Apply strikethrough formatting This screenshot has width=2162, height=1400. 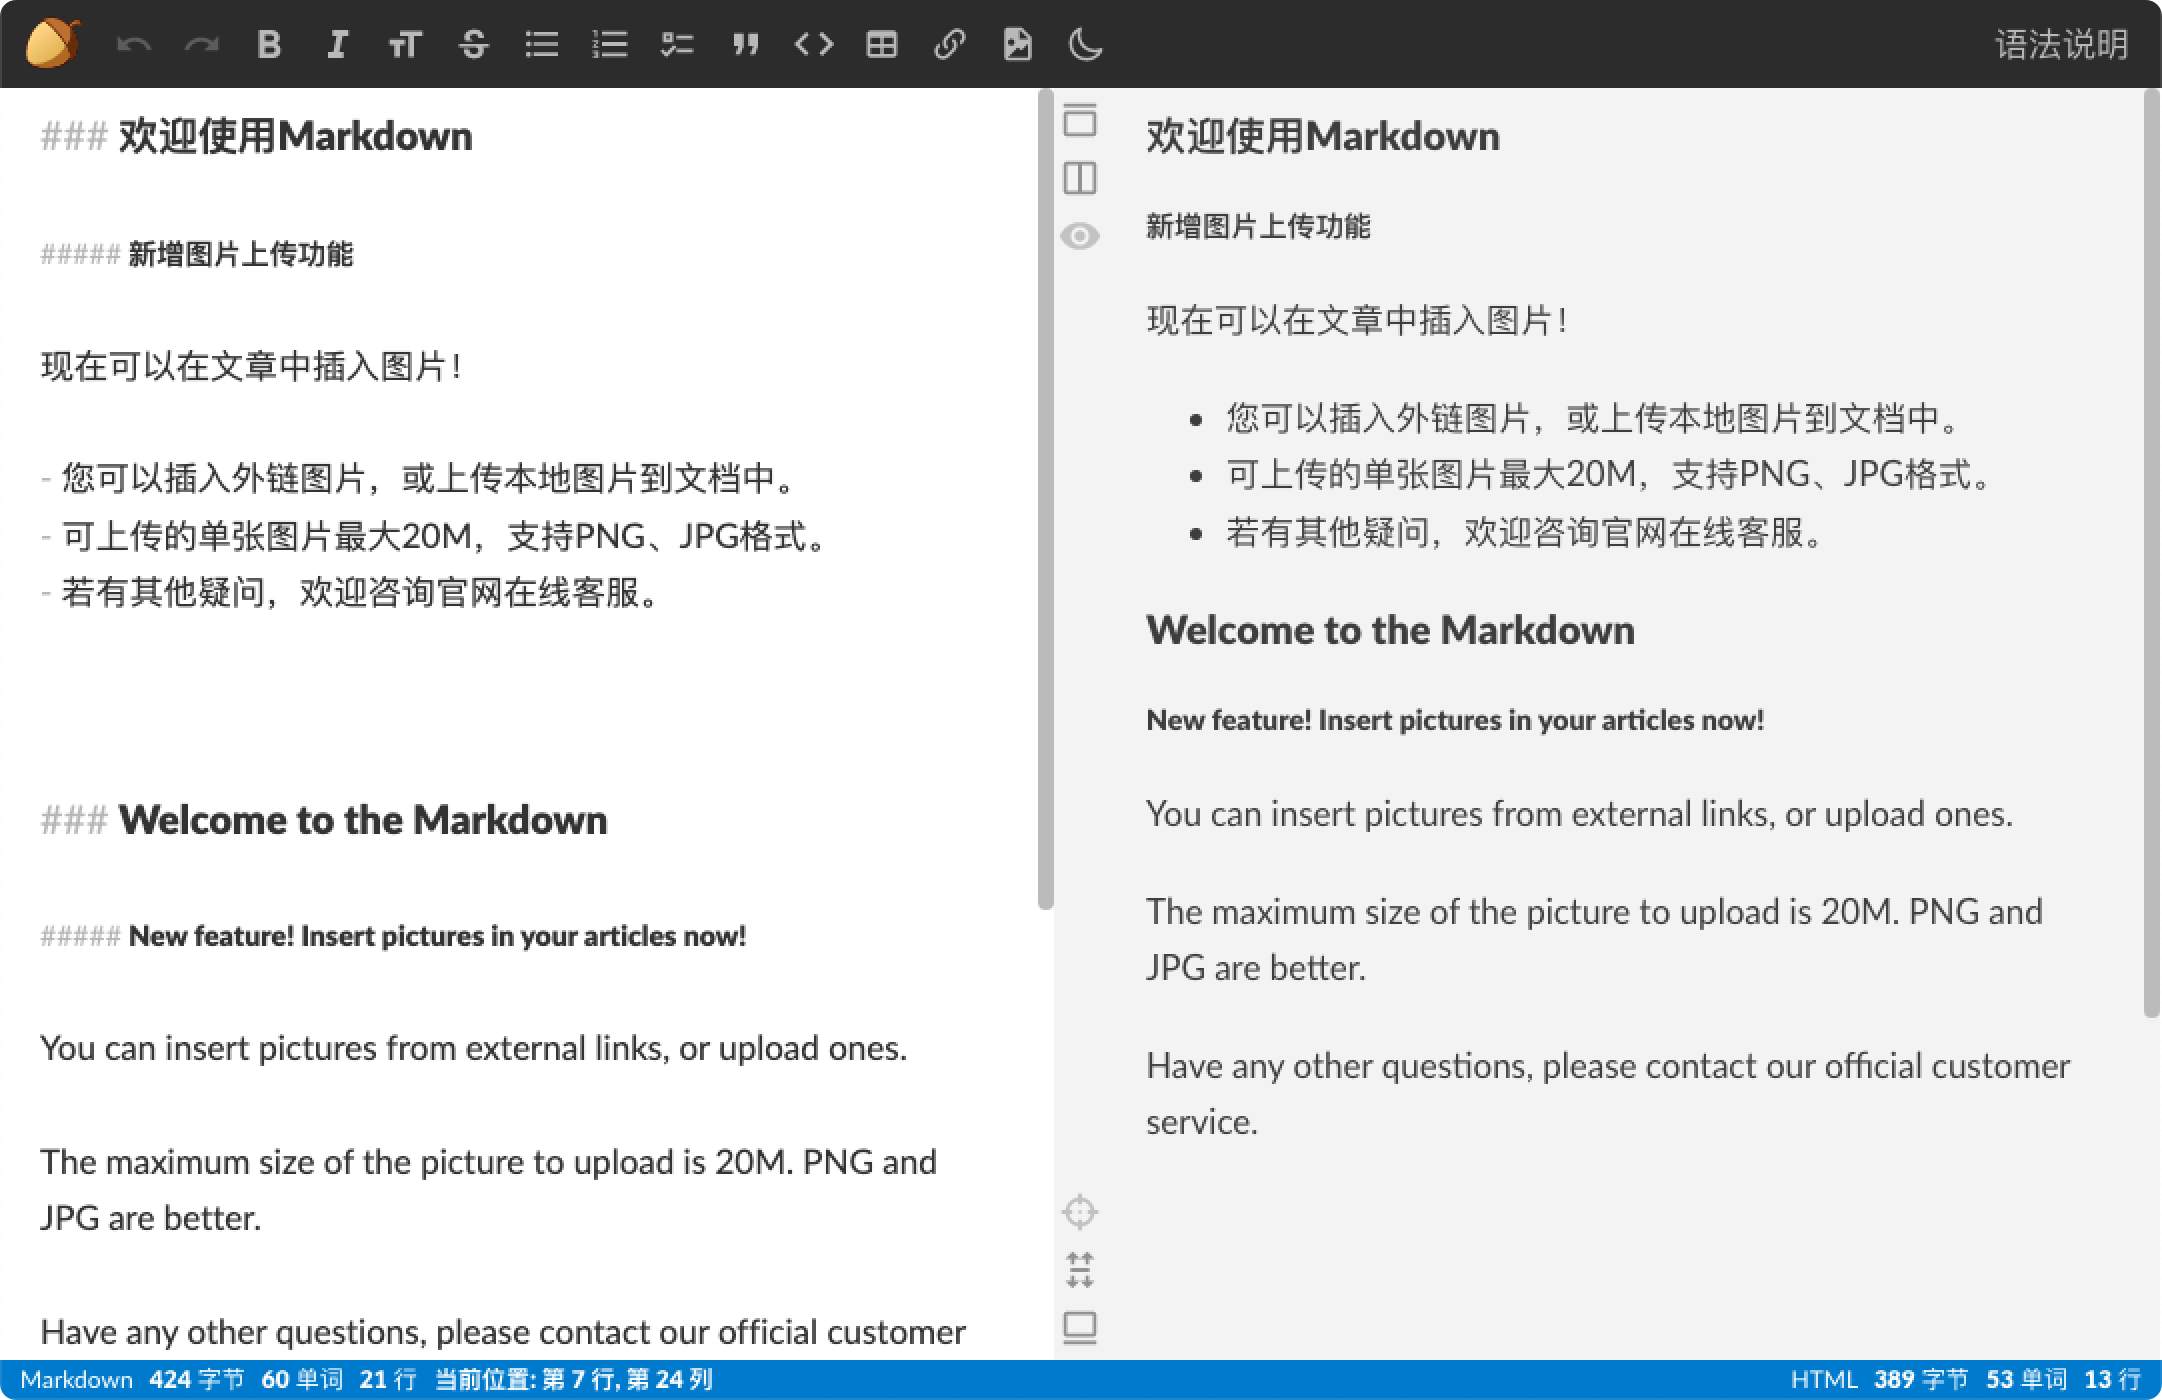pyautogui.click(x=473, y=44)
